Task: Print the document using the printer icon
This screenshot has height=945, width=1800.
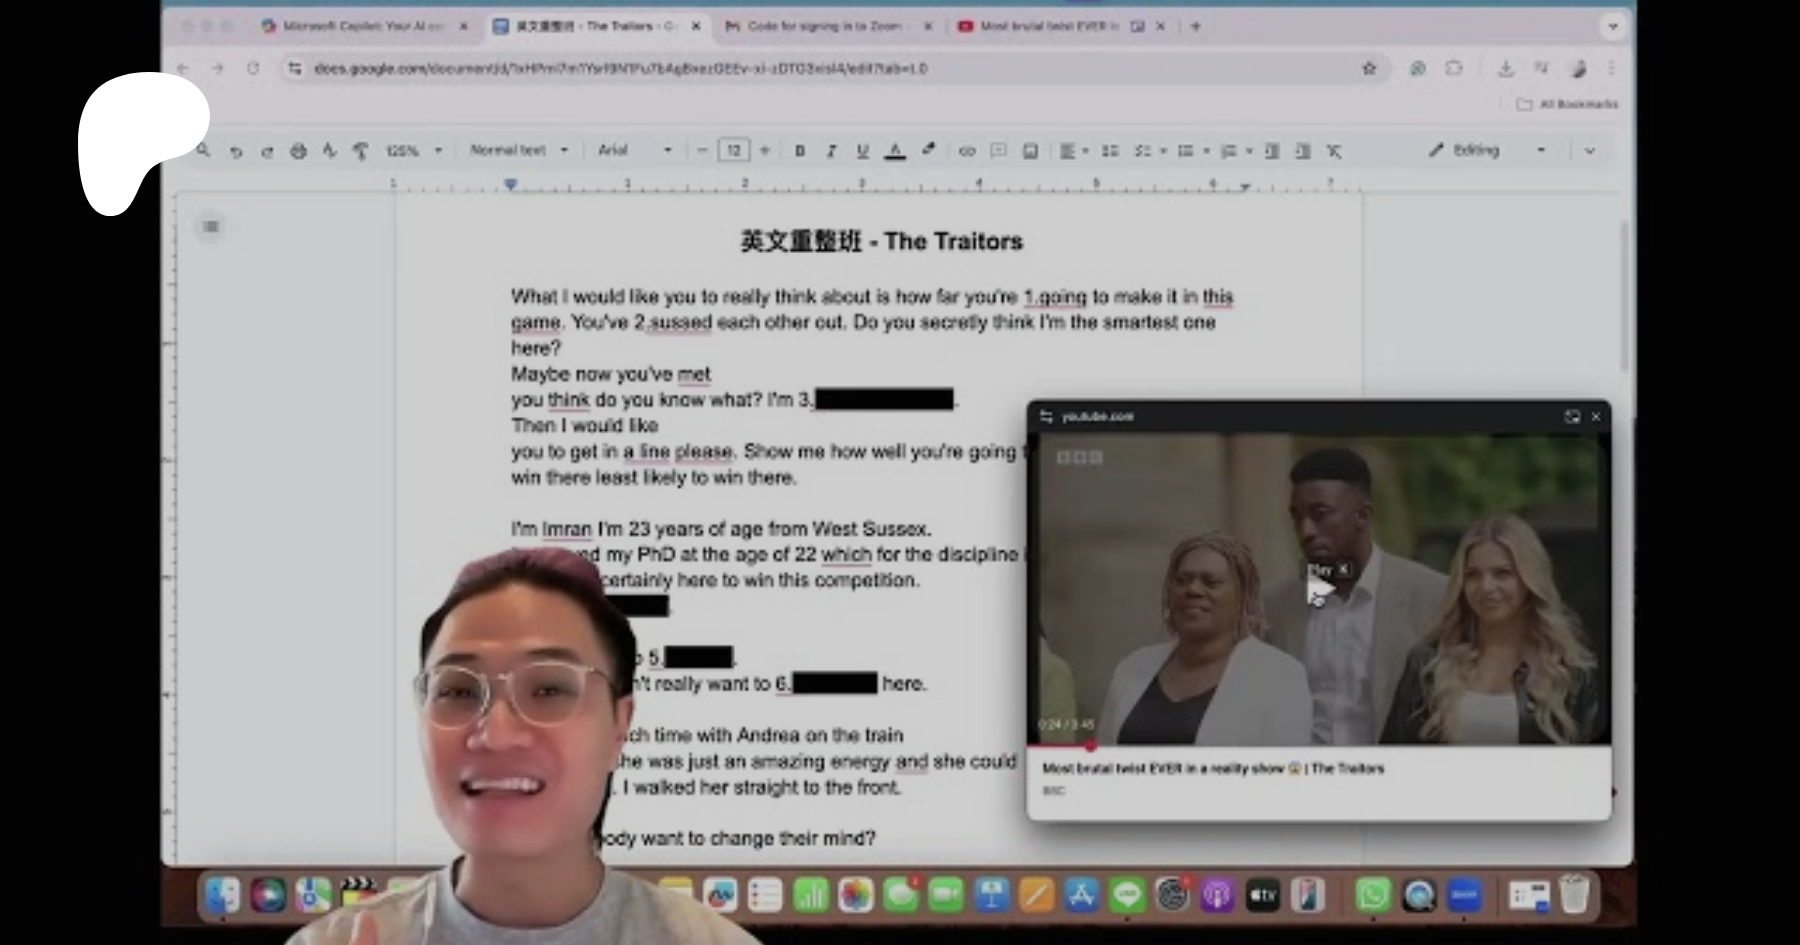Action: (x=298, y=151)
